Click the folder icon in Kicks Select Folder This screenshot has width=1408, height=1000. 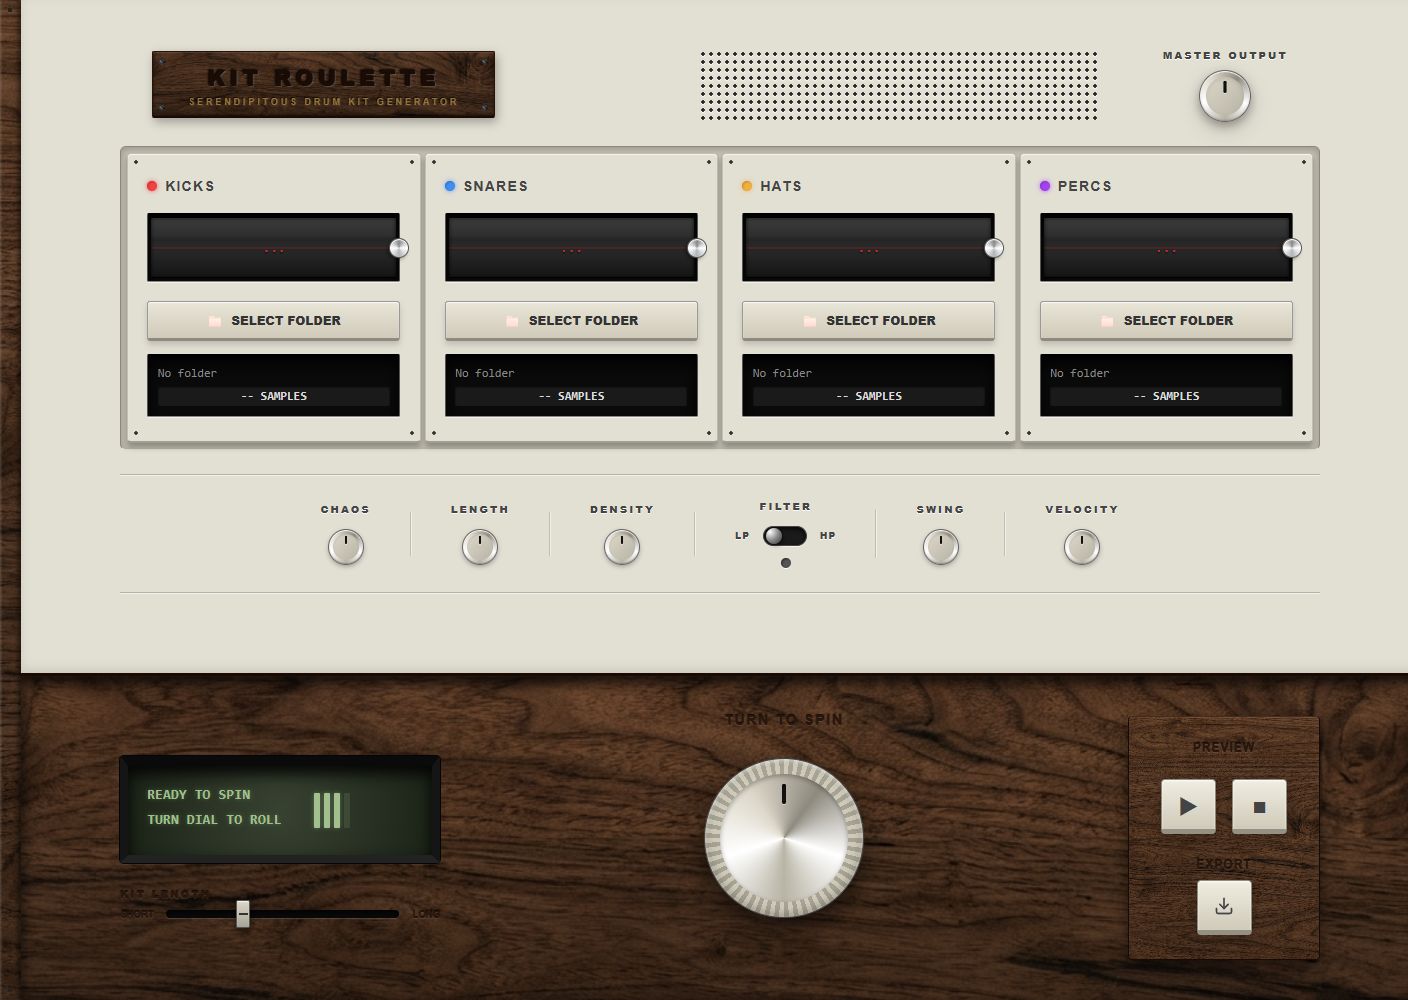click(215, 321)
